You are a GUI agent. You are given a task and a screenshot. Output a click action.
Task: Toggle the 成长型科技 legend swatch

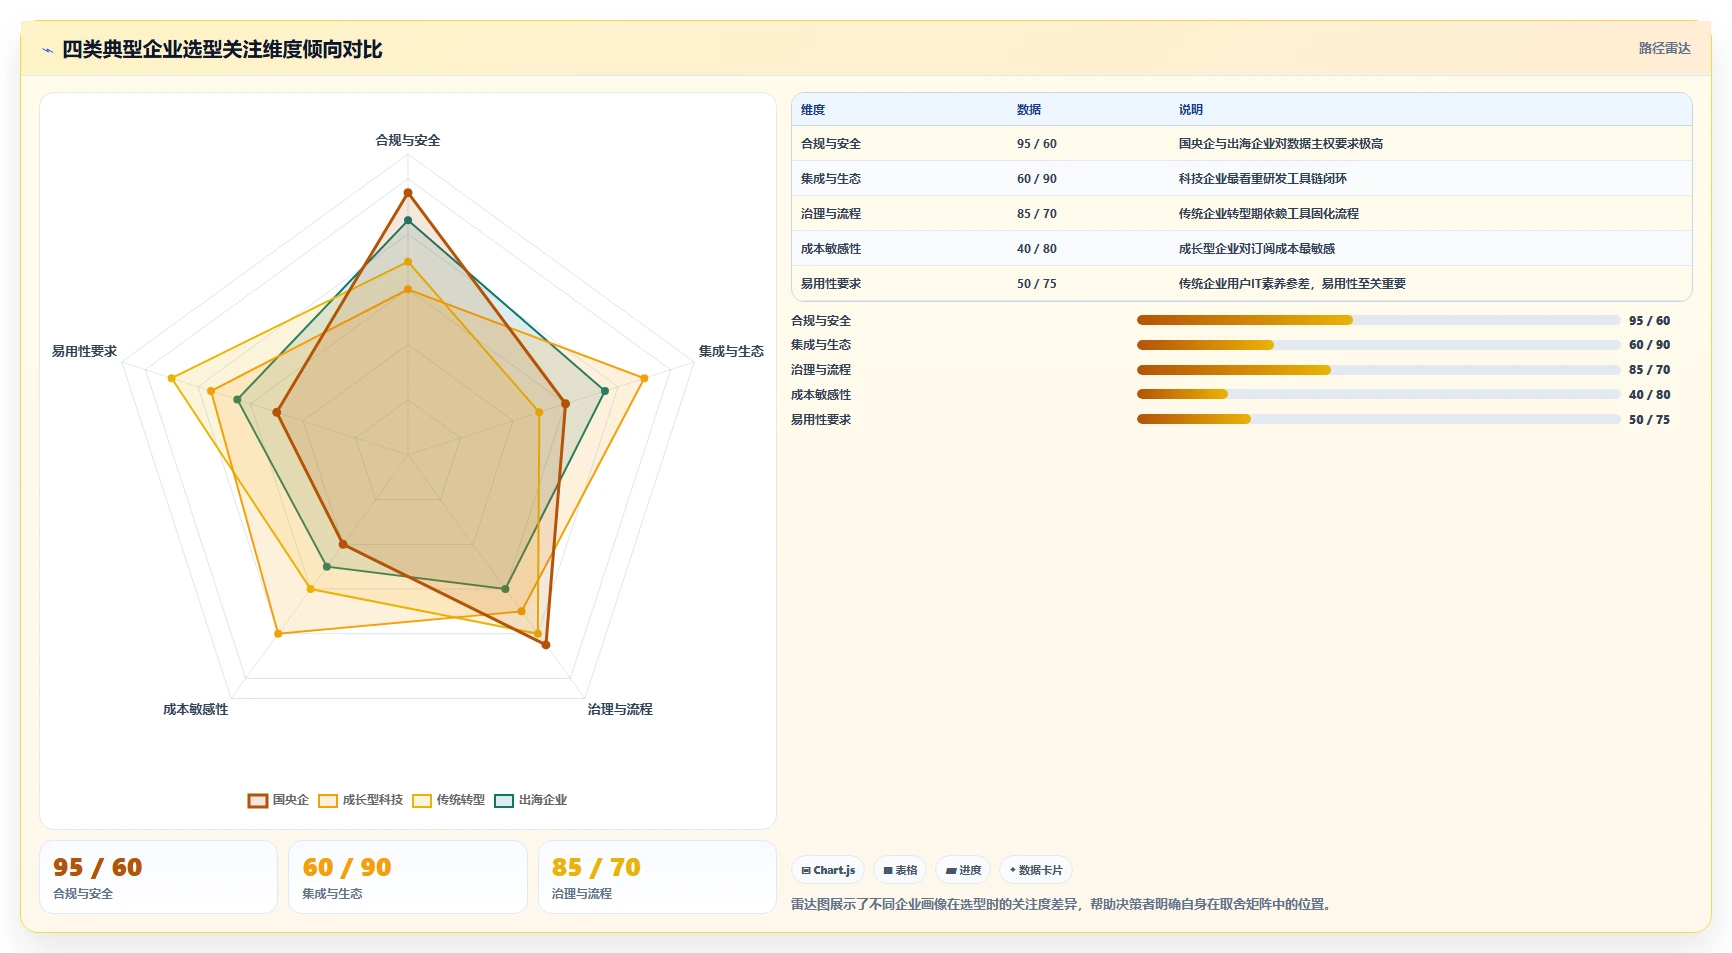click(x=328, y=800)
